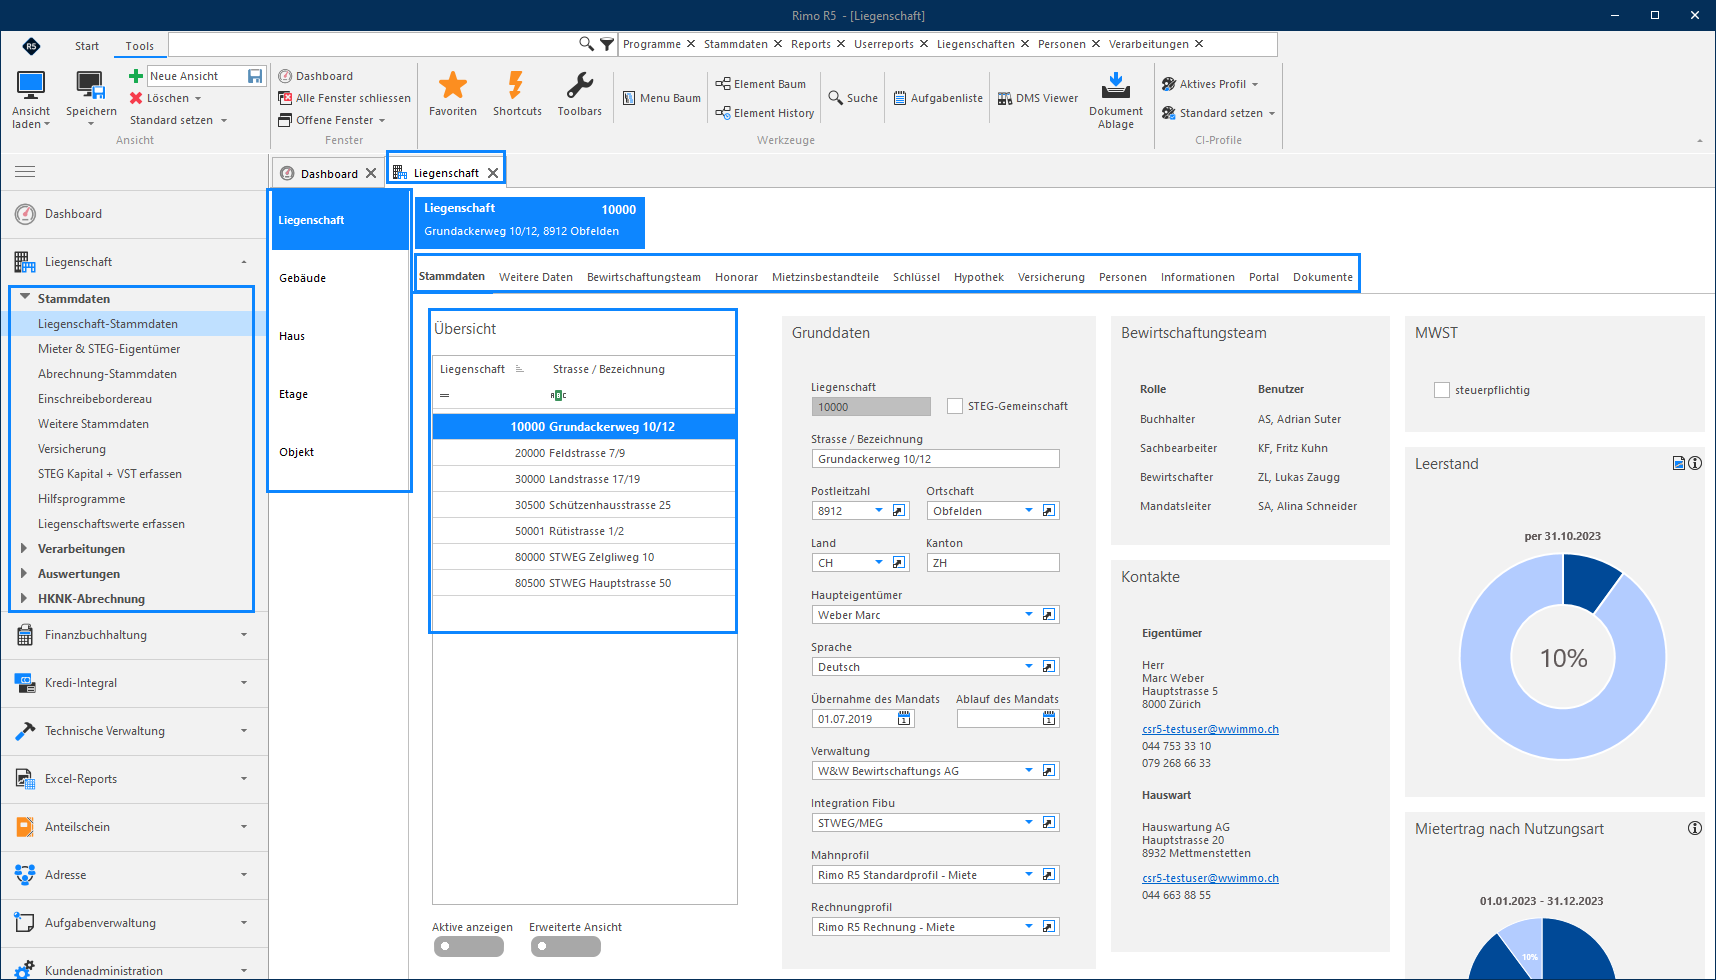Open Favoriten star icon
The image size is (1716, 980).
coord(453,85)
